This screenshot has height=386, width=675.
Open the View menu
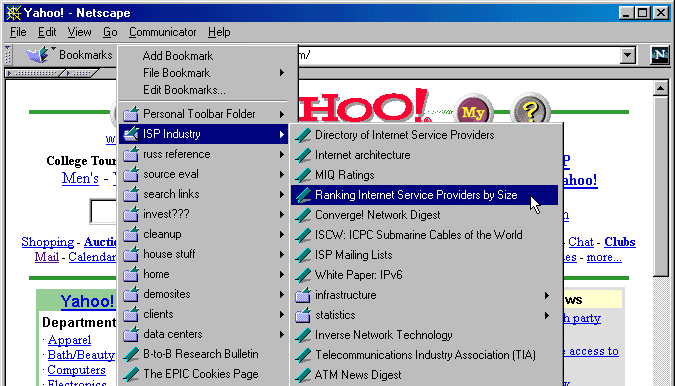[x=79, y=32]
